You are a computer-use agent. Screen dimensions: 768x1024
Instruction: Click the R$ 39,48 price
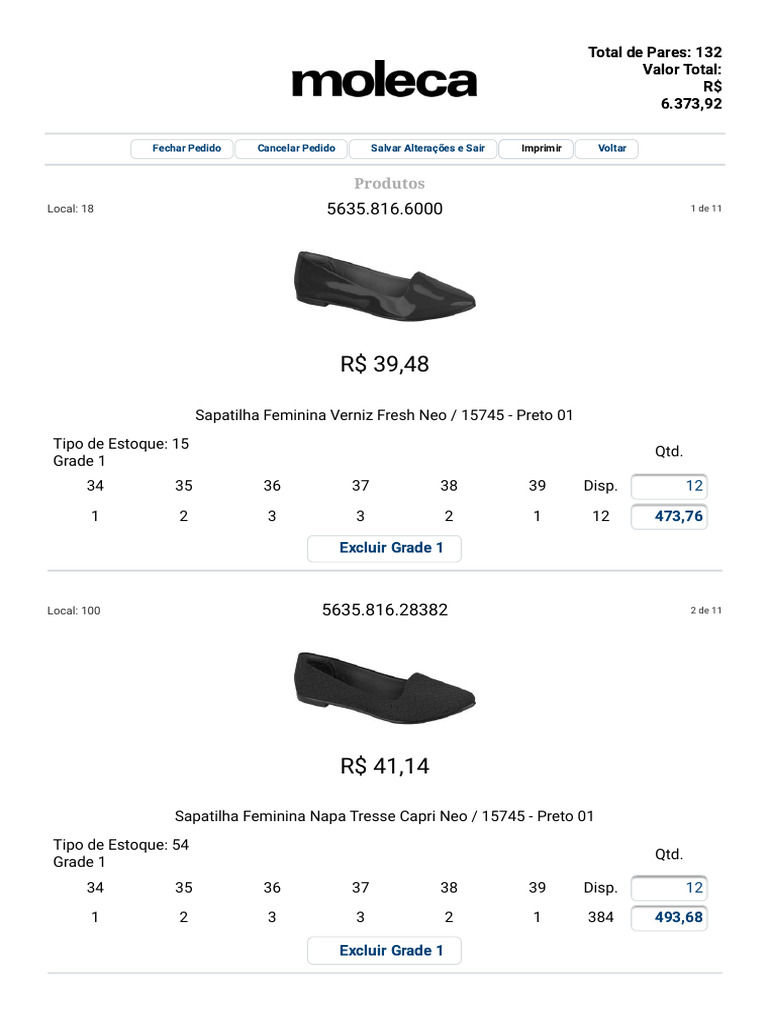[385, 364]
